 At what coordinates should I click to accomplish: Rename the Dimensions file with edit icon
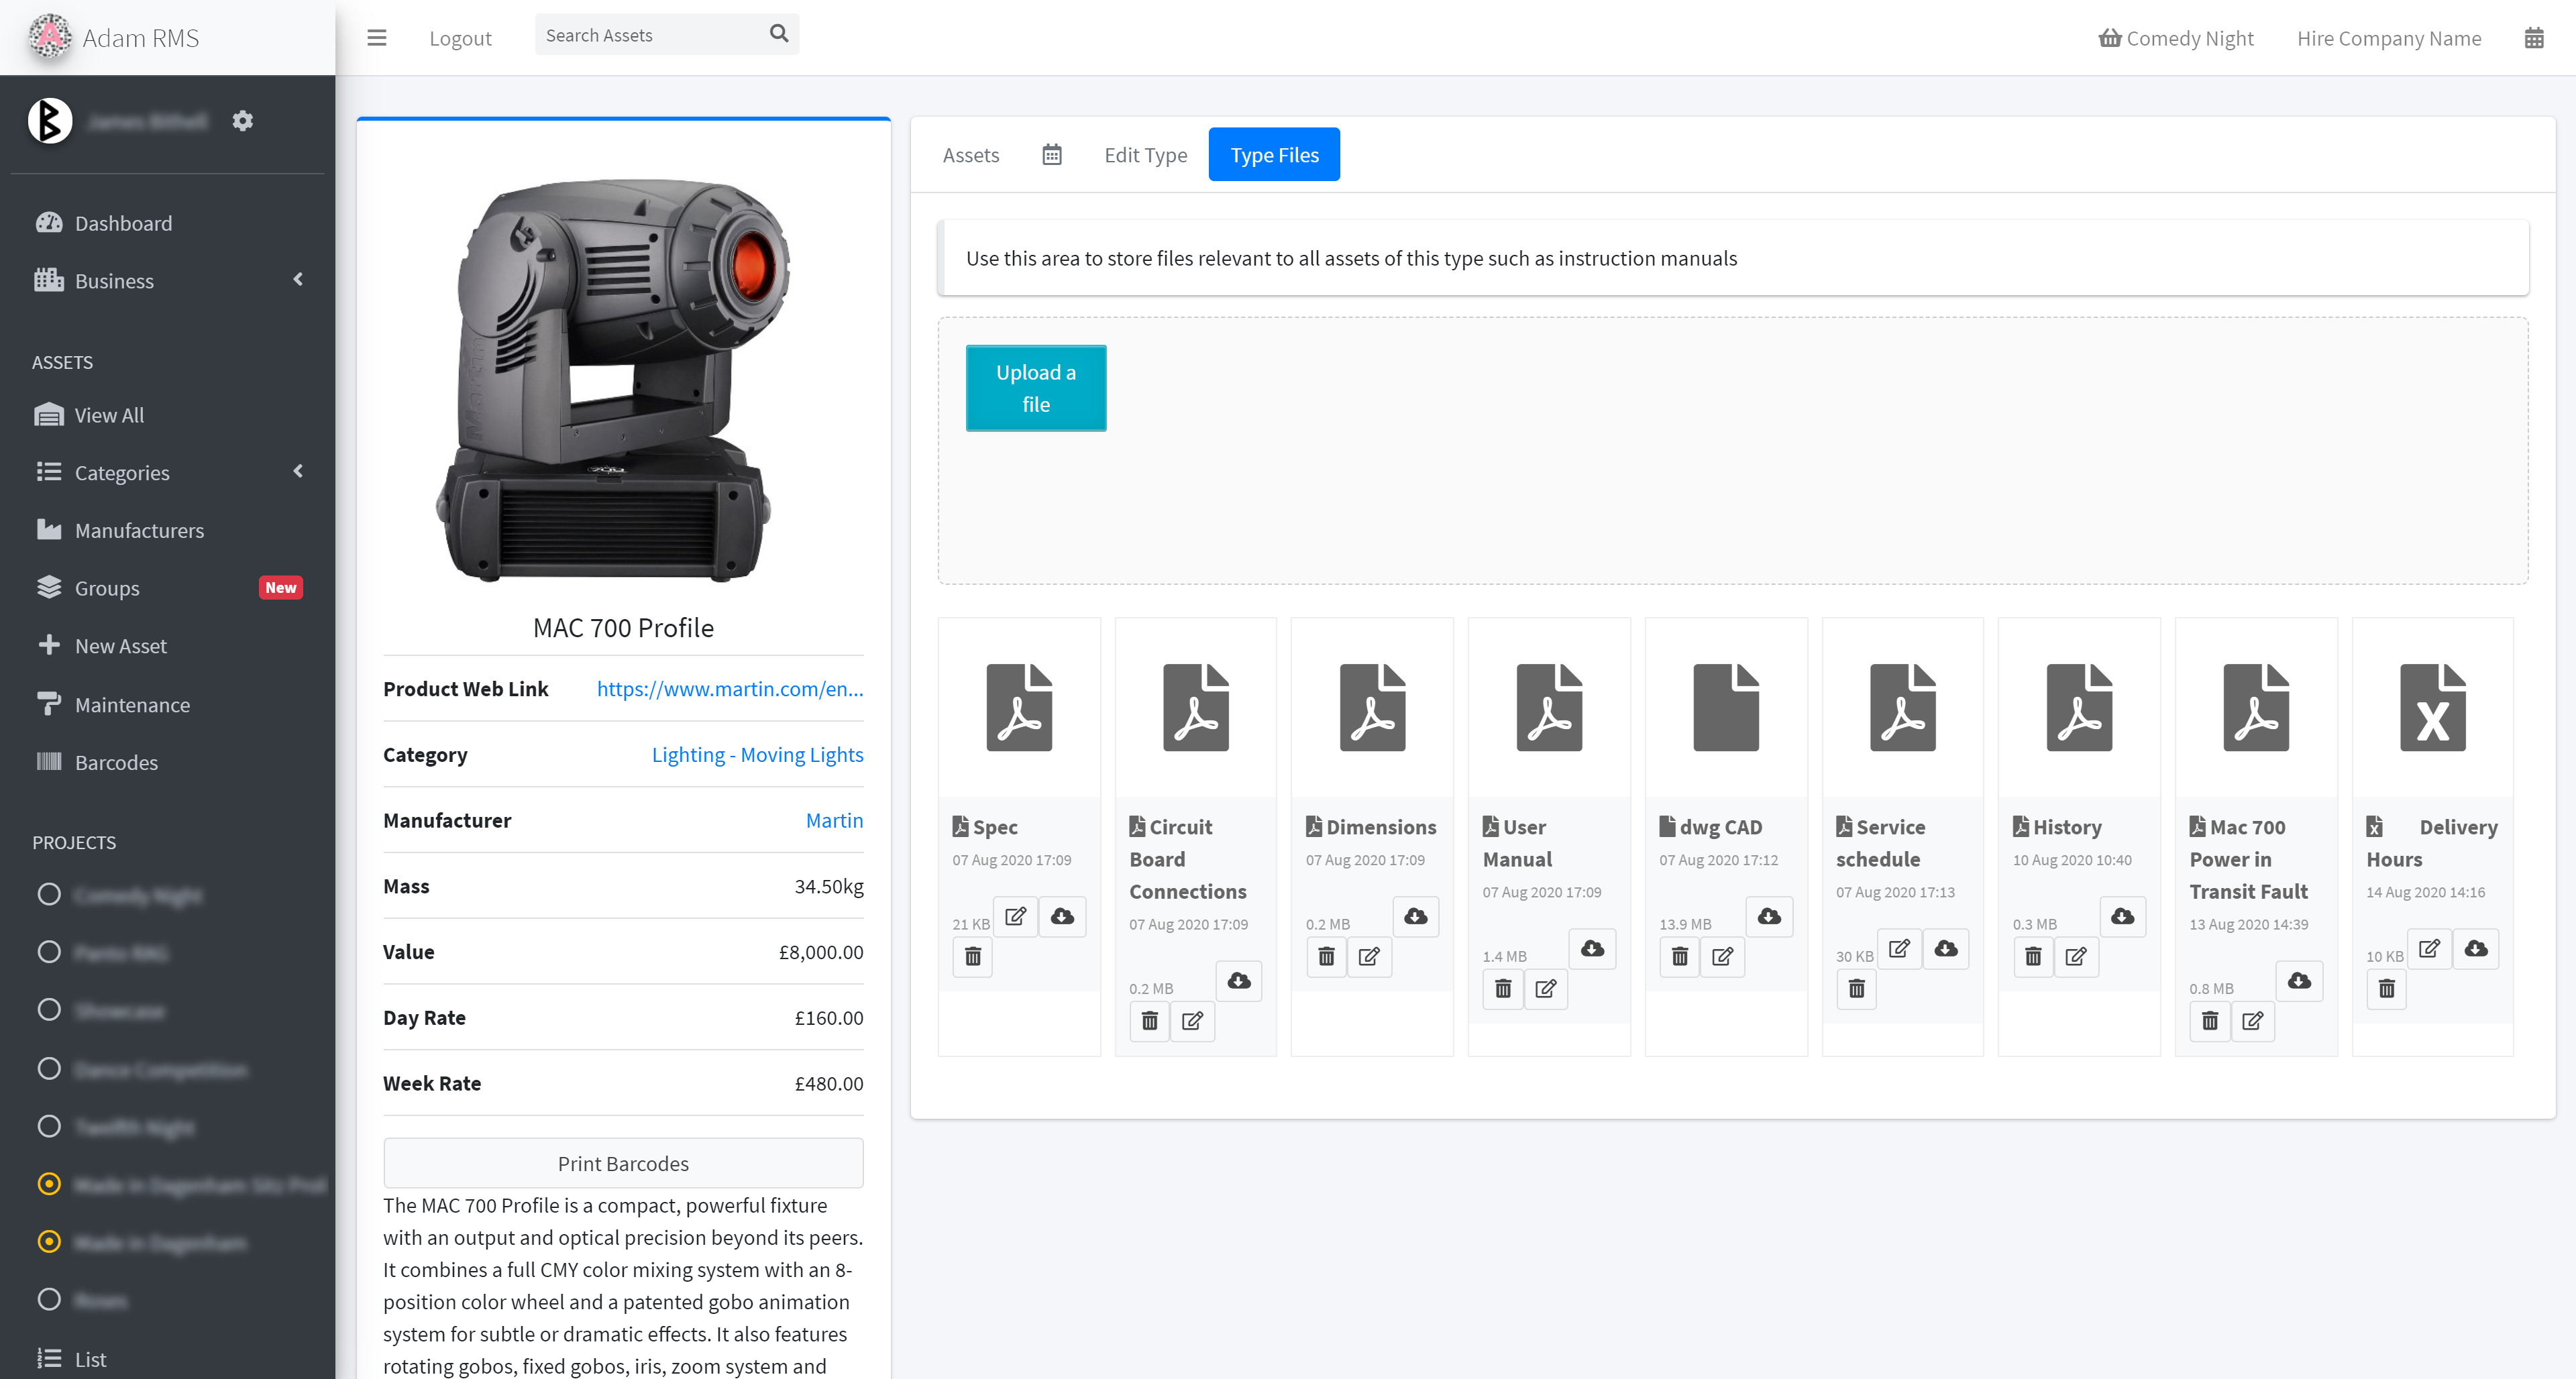coord(1369,957)
